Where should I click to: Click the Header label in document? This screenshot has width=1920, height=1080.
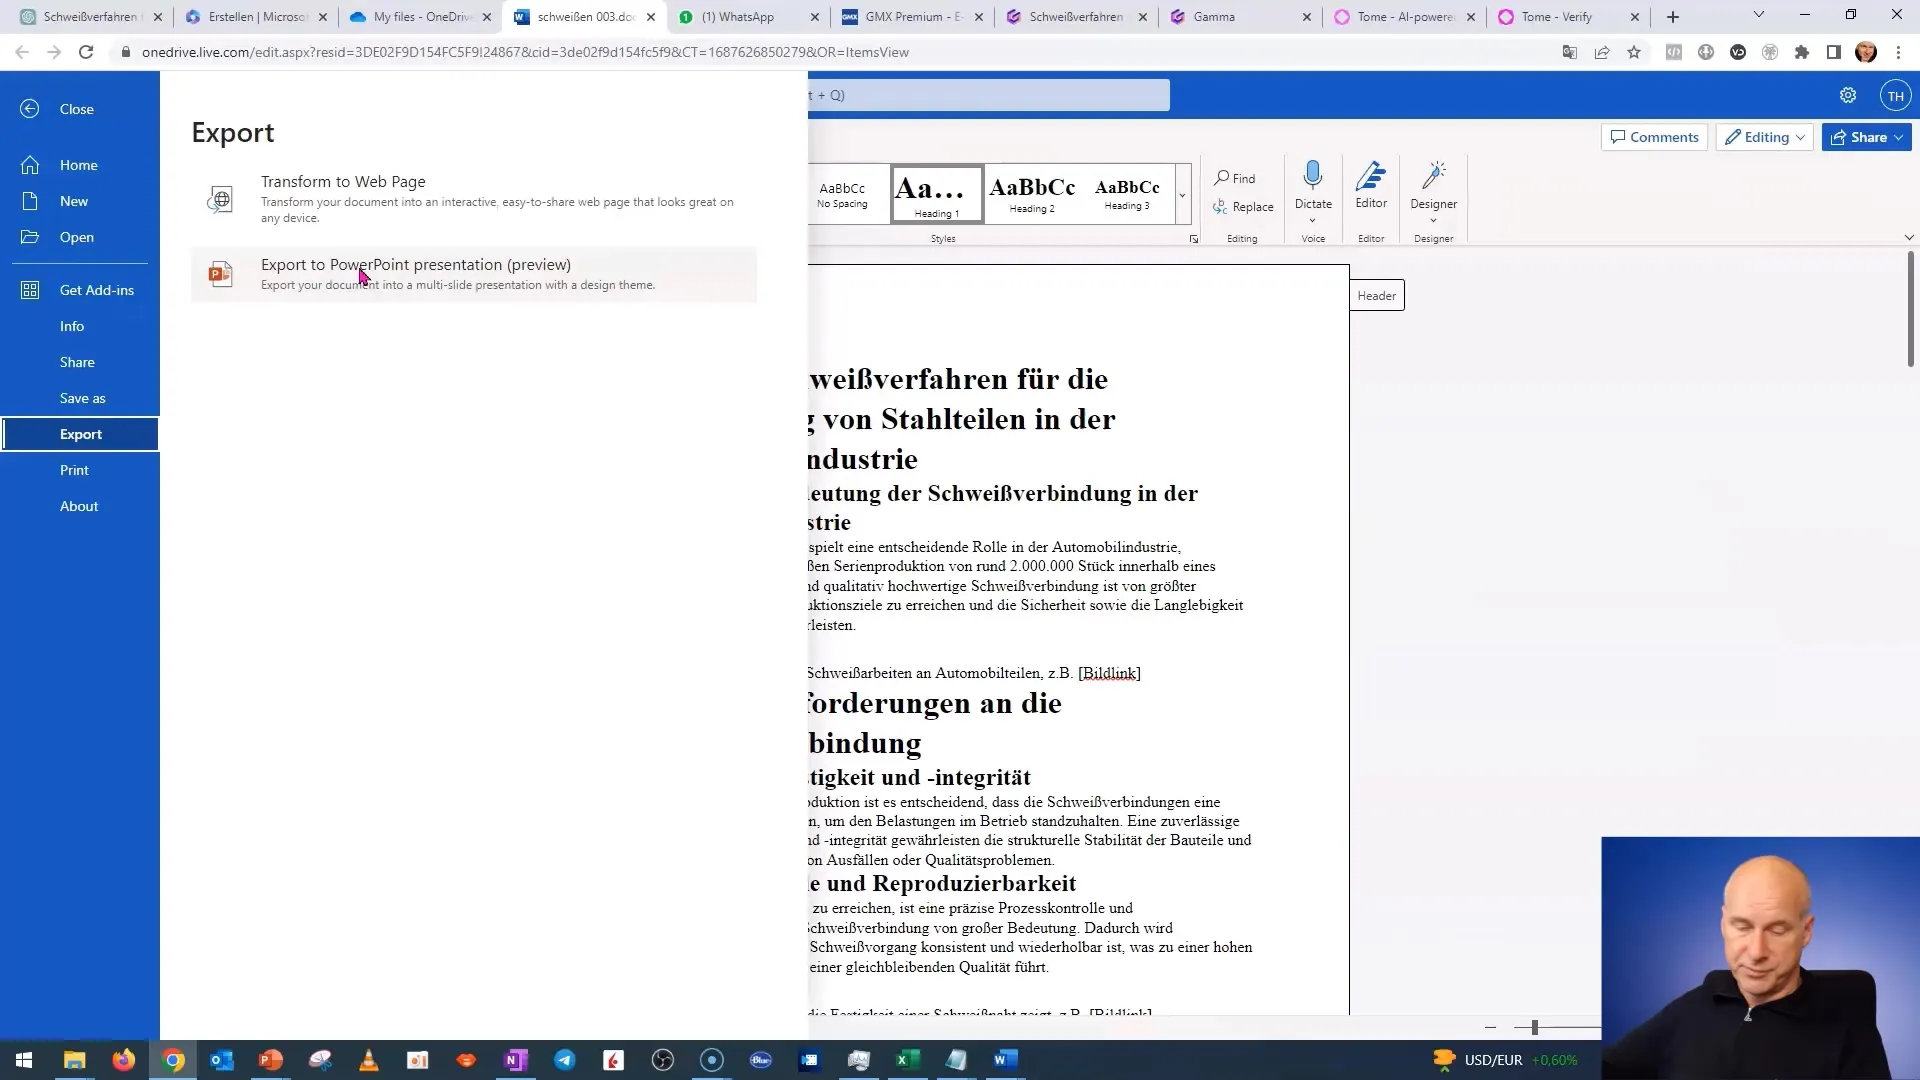(1378, 295)
